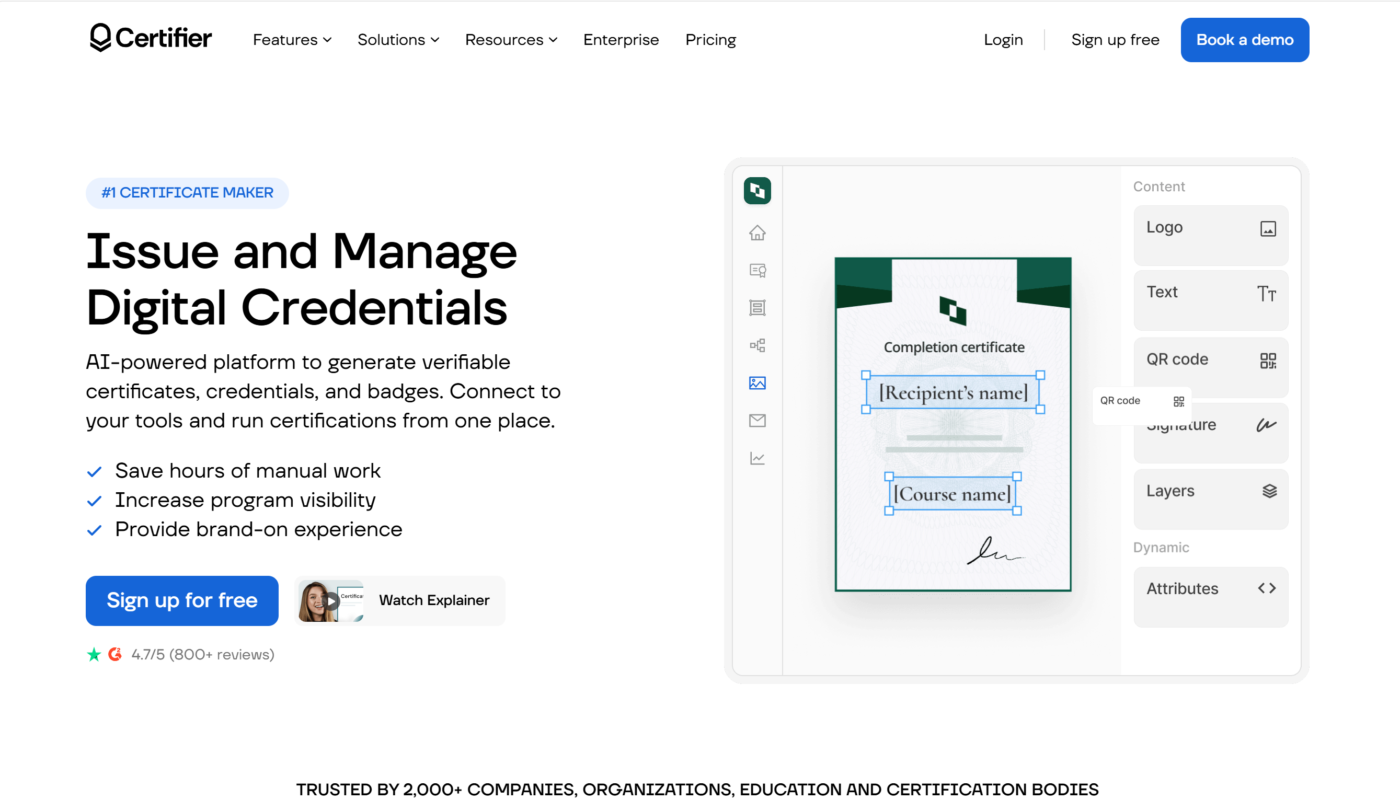
Task: Click the Sign up for free button
Action: coord(182,601)
